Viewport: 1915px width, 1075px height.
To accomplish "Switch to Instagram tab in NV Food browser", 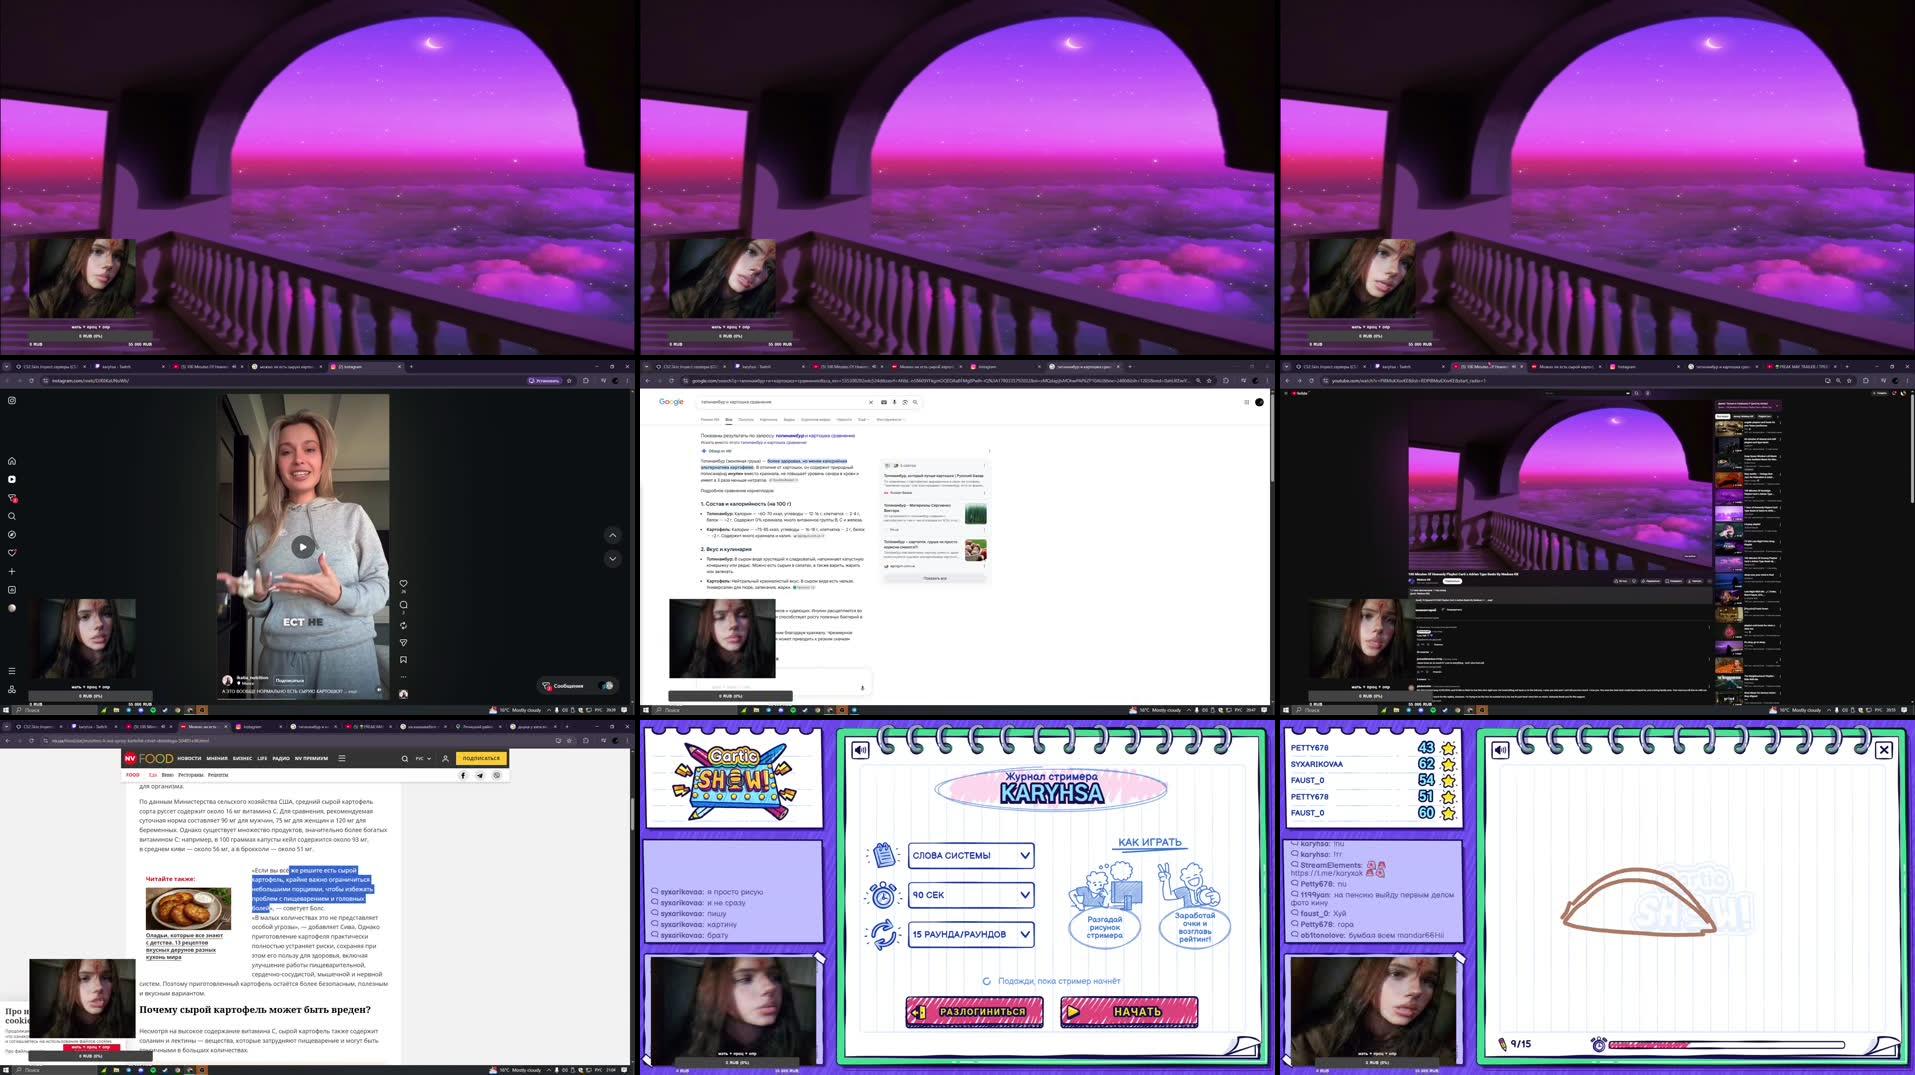I will 256,727.
